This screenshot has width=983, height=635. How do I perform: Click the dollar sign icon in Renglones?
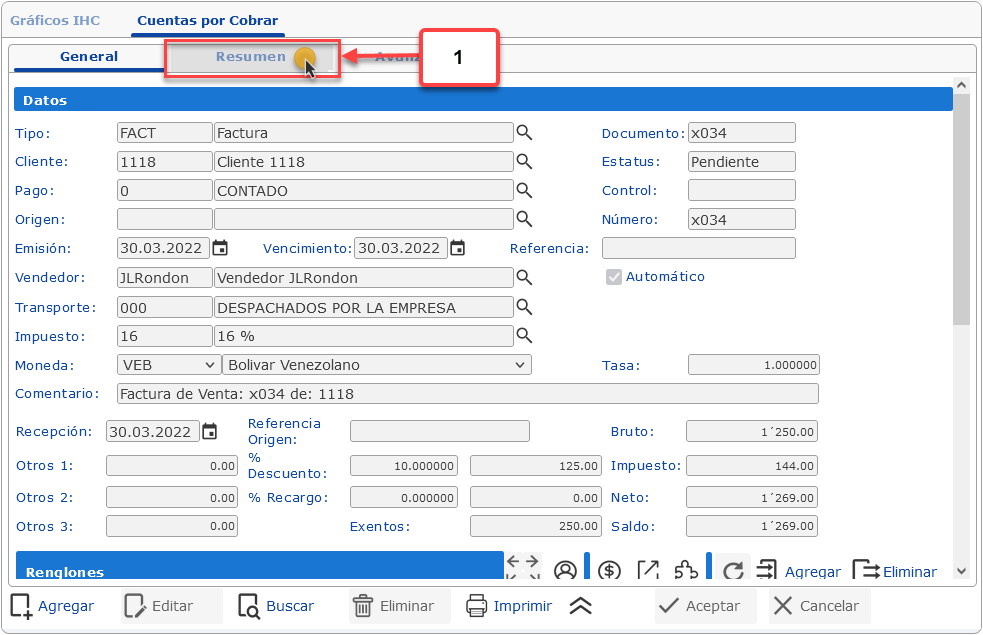[609, 571]
